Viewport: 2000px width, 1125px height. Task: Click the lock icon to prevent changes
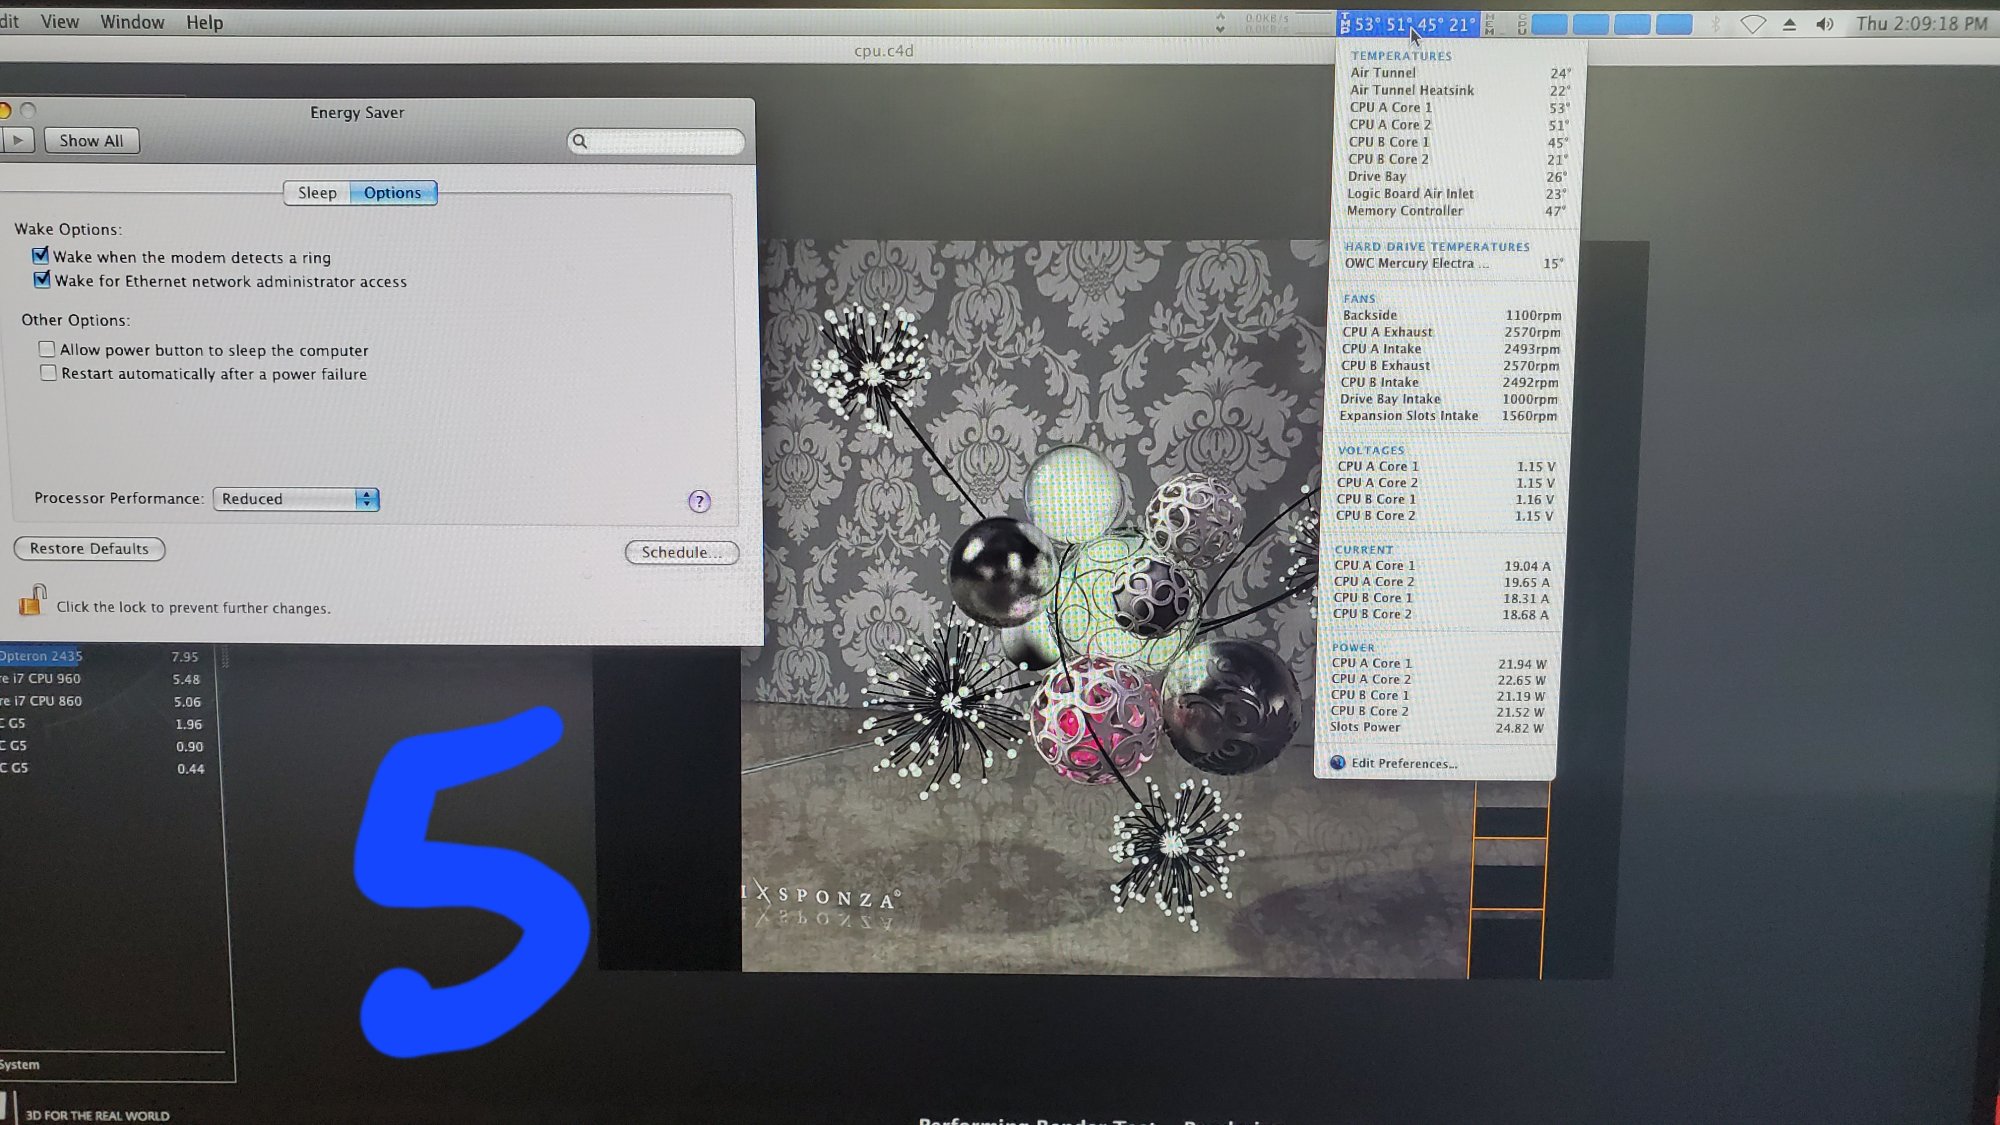(x=32, y=601)
